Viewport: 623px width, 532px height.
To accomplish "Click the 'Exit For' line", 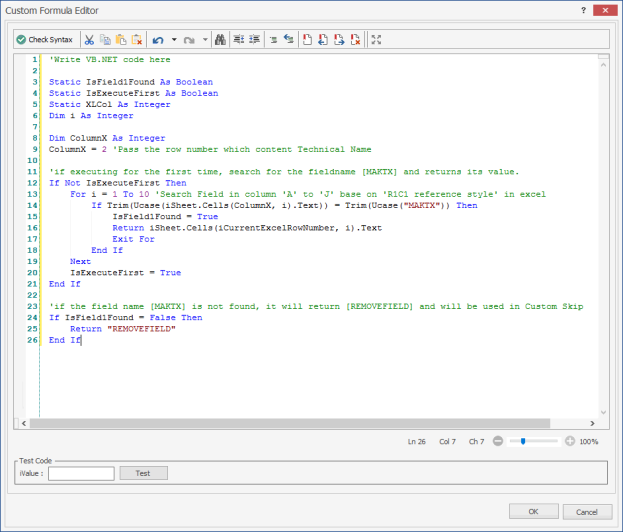I will pos(134,239).
